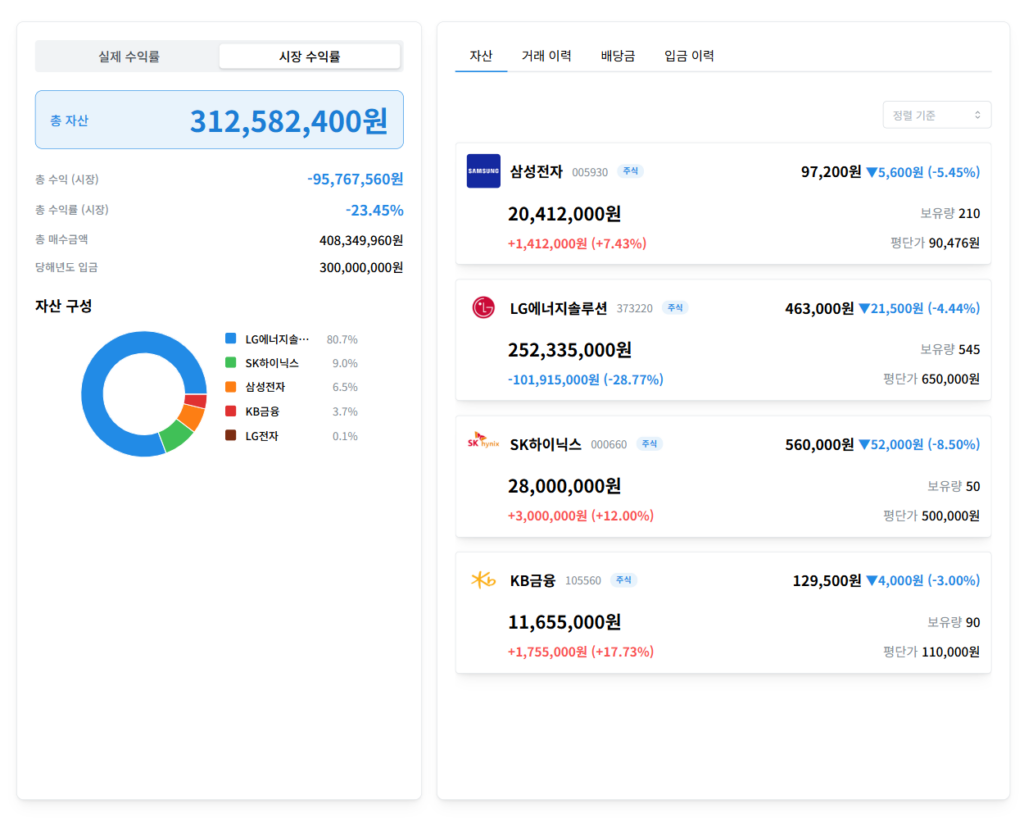Show the 입금 이력 tab
The height and width of the screenshot is (818, 1024).
(x=689, y=56)
